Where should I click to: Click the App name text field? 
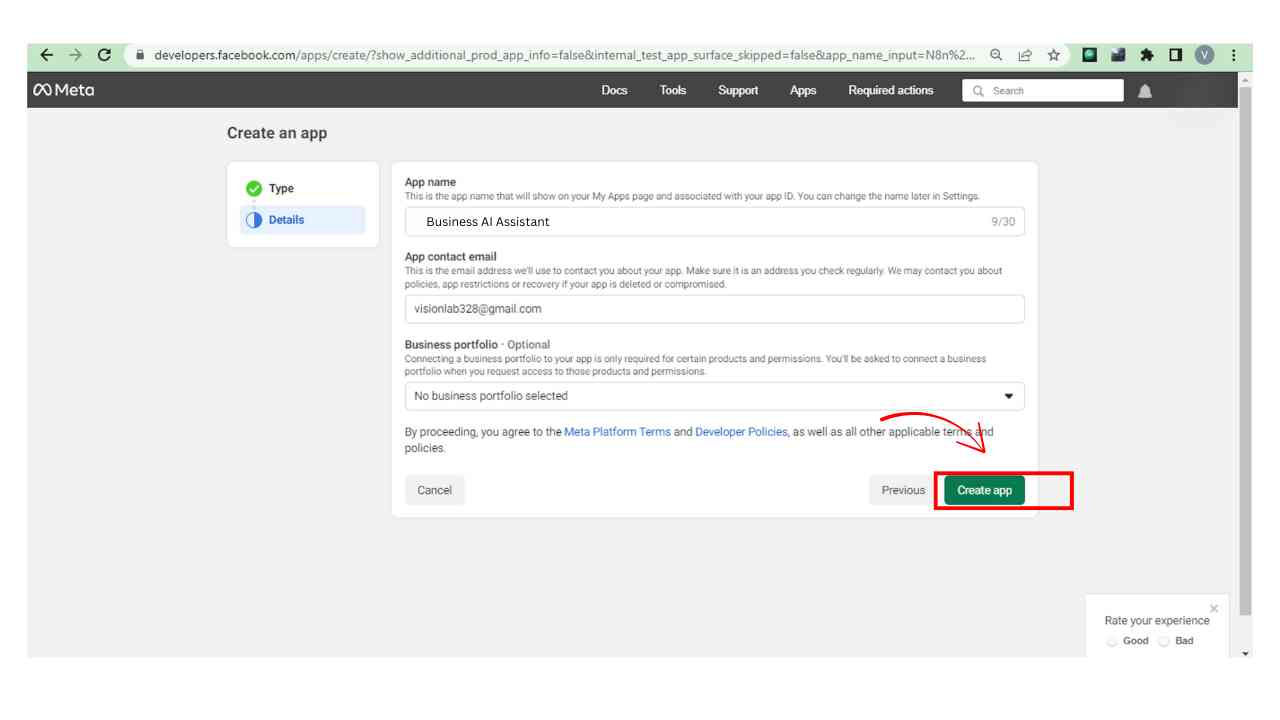click(700, 222)
